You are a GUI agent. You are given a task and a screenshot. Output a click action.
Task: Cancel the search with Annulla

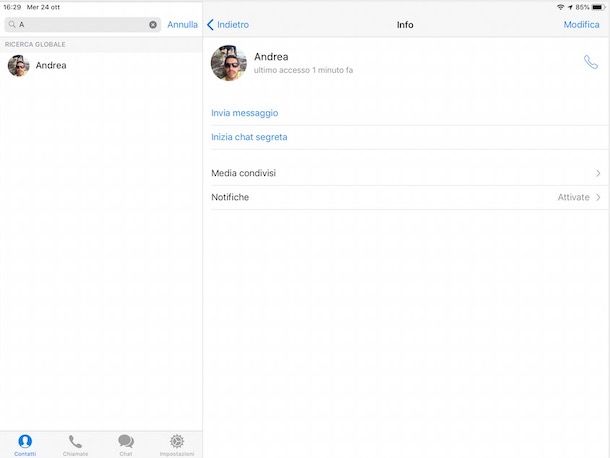click(x=182, y=25)
